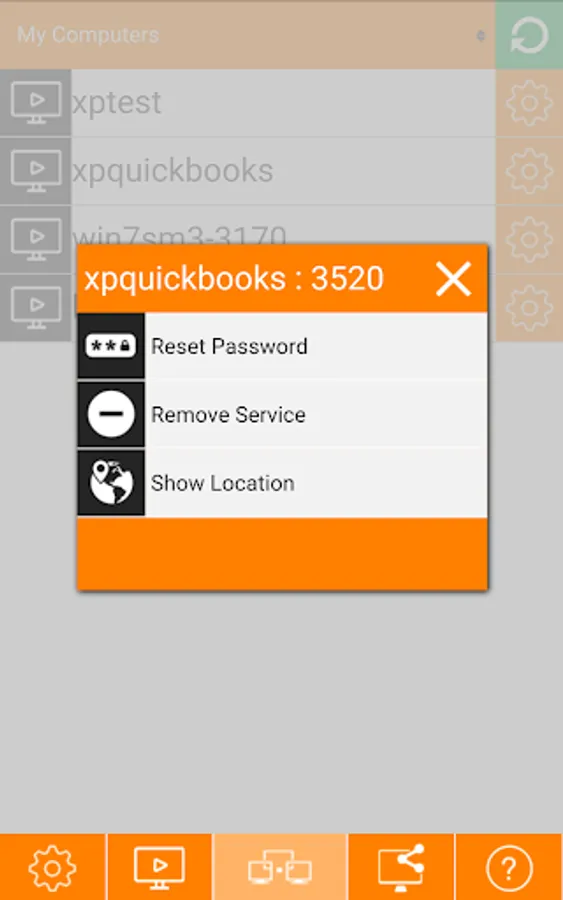The height and width of the screenshot is (900, 563).
Task: Select Reset Password option
Action: pos(282,346)
